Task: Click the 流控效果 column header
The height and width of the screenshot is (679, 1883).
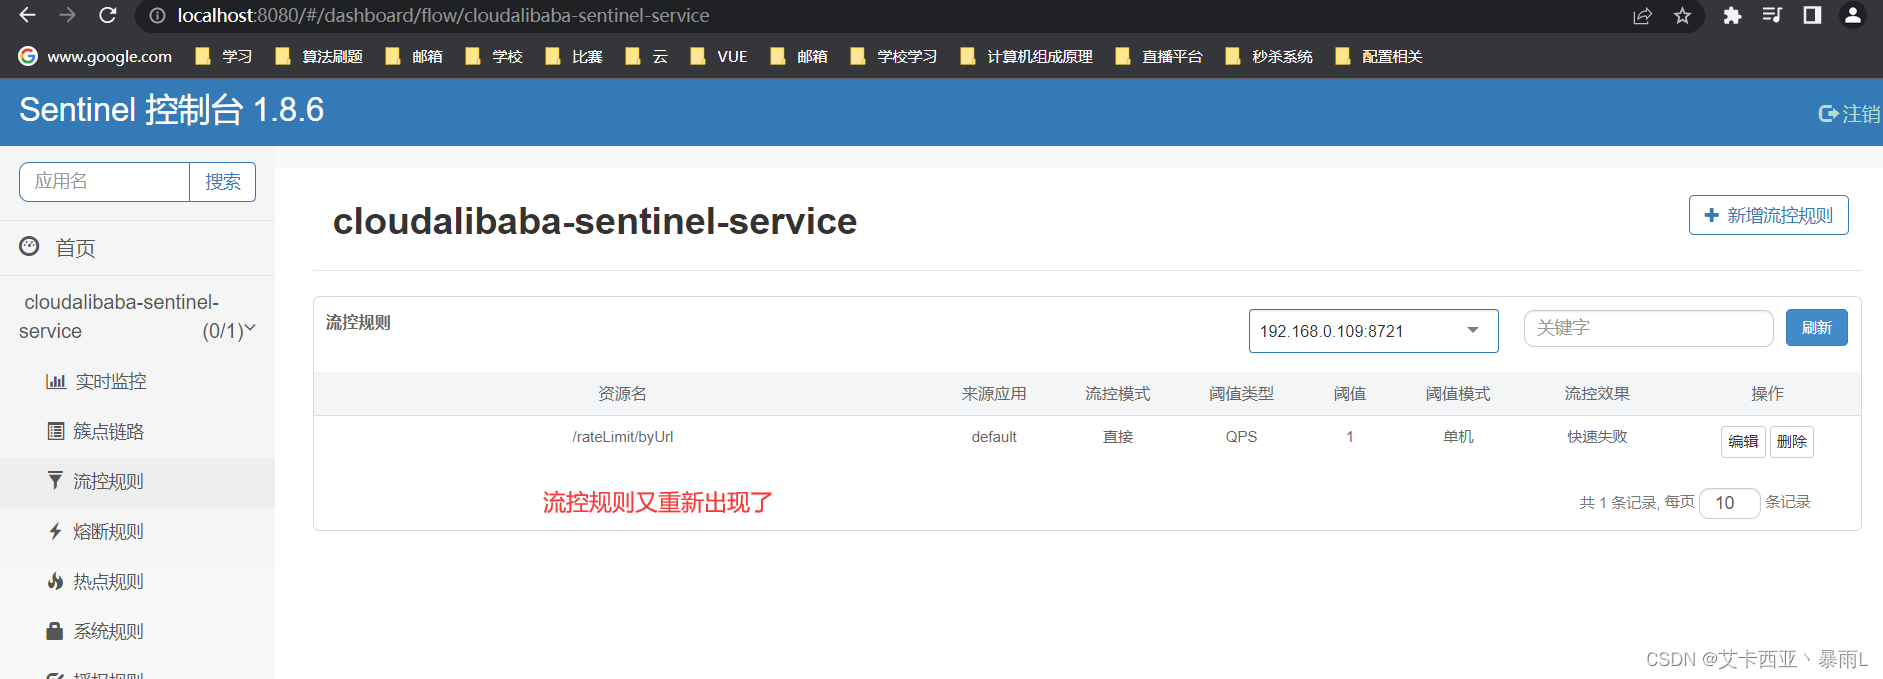Action: click(x=1597, y=394)
